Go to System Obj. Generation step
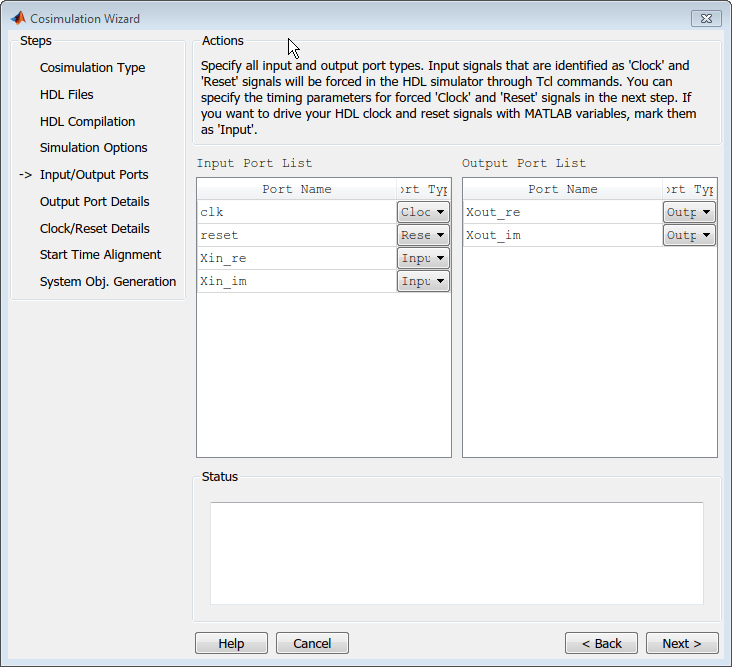 point(108,281)
